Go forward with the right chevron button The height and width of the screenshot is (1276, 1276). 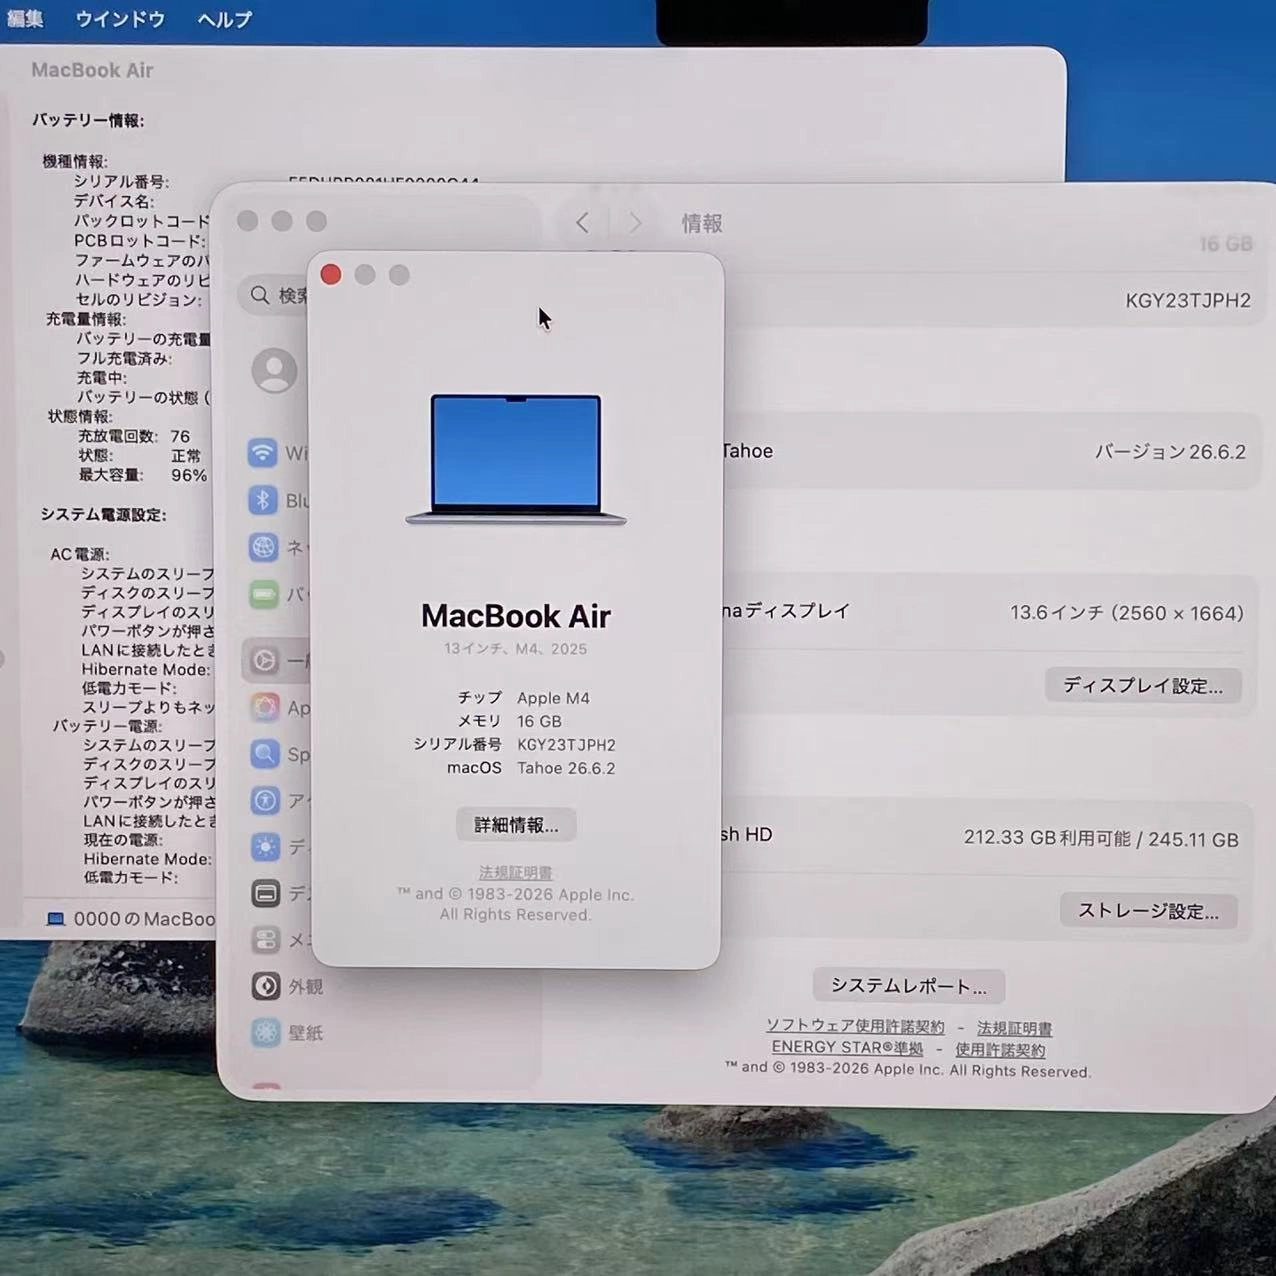pyautogui.click(x=634, y=223)
